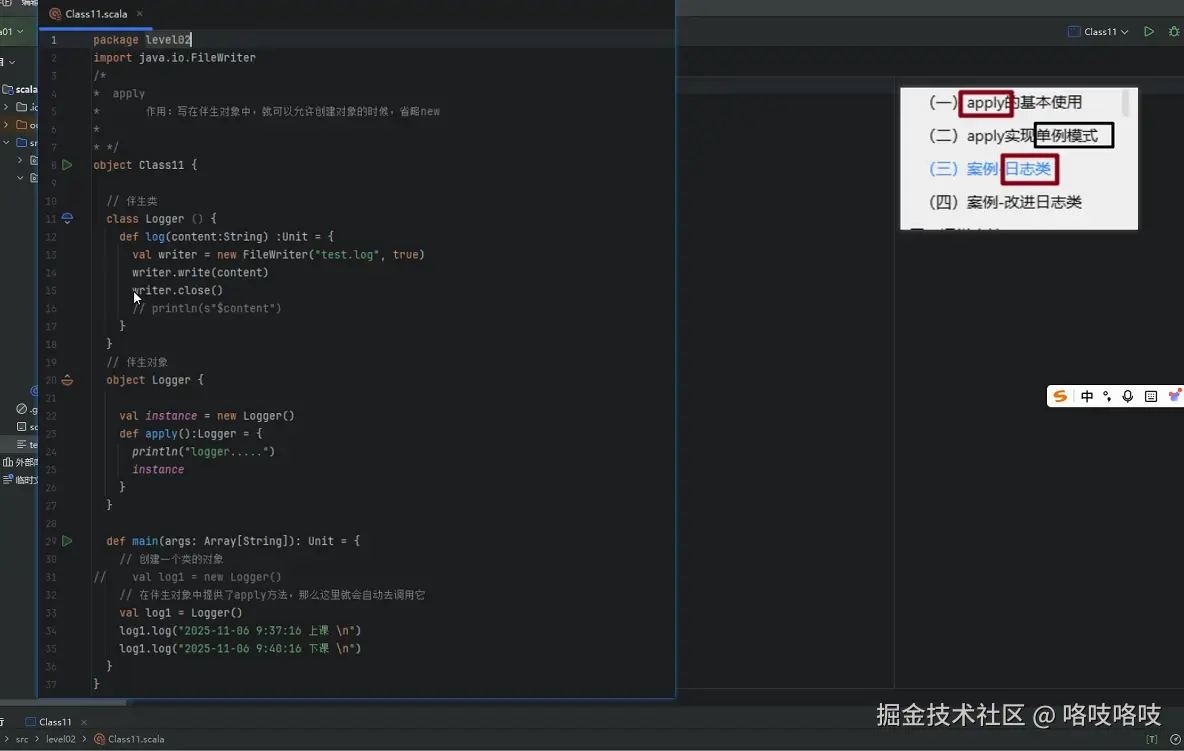Select the gitignore file in the project tree
Image resolution: width=1184 pixels, height=751 pixels.
click(x=26, y=409)
